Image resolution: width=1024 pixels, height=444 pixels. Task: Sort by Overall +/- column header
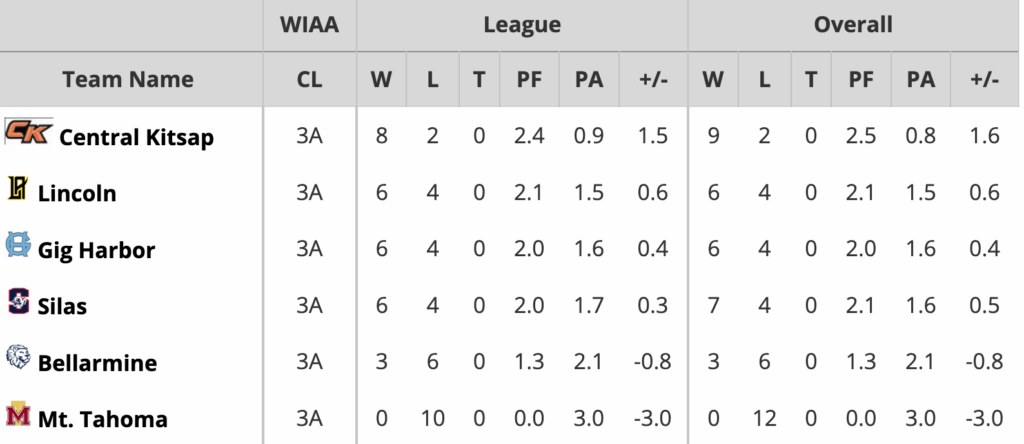985,79
